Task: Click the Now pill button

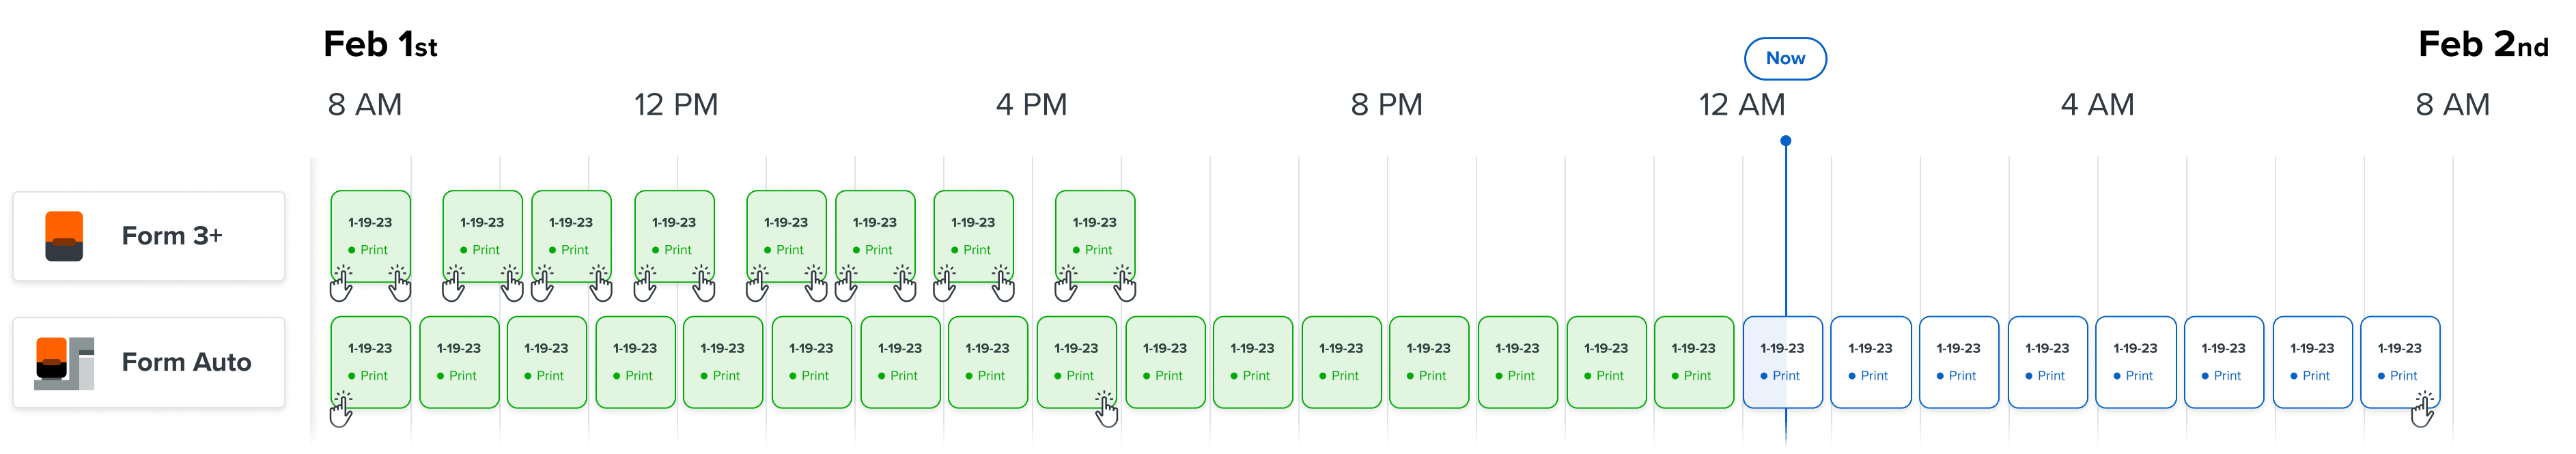Action: click(1786, 59)
